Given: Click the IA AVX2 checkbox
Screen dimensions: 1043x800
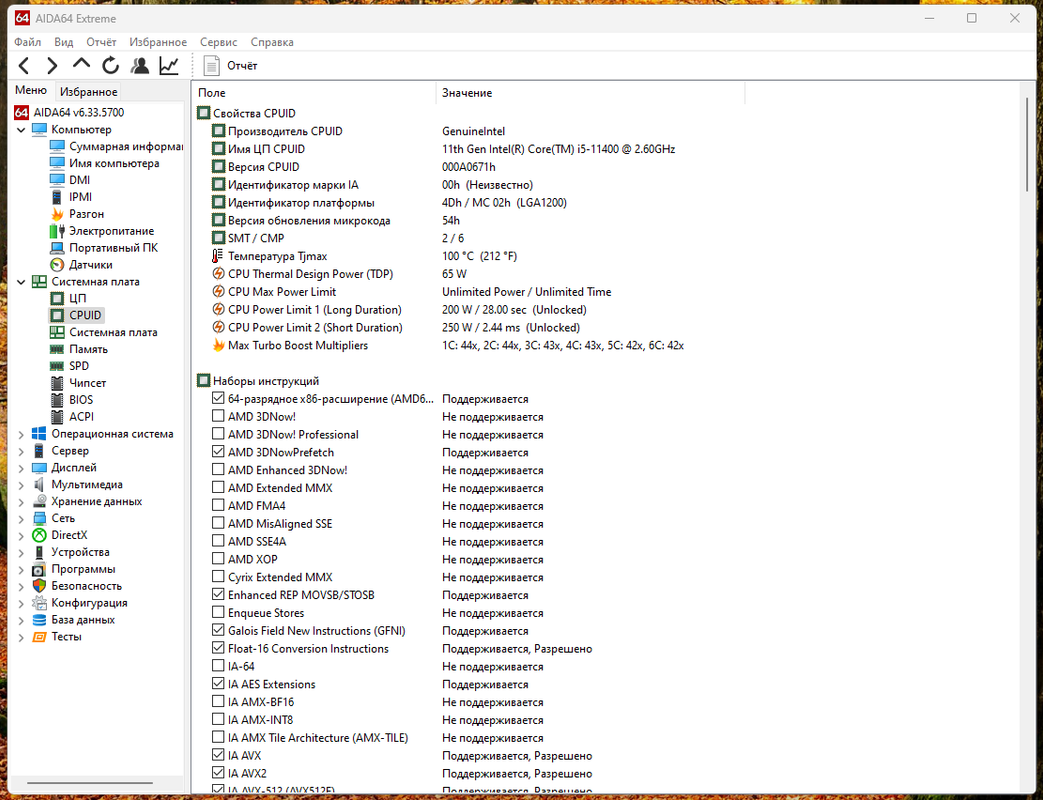Looking at the screenshot, I should click(218, 772).
